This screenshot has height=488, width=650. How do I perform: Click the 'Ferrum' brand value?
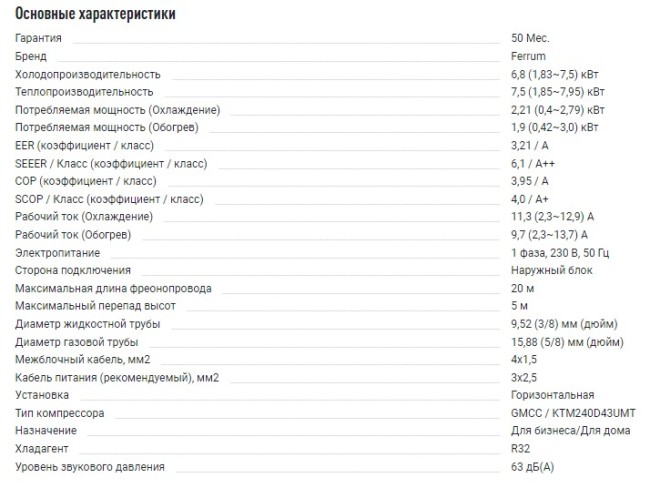pos(528,56)
